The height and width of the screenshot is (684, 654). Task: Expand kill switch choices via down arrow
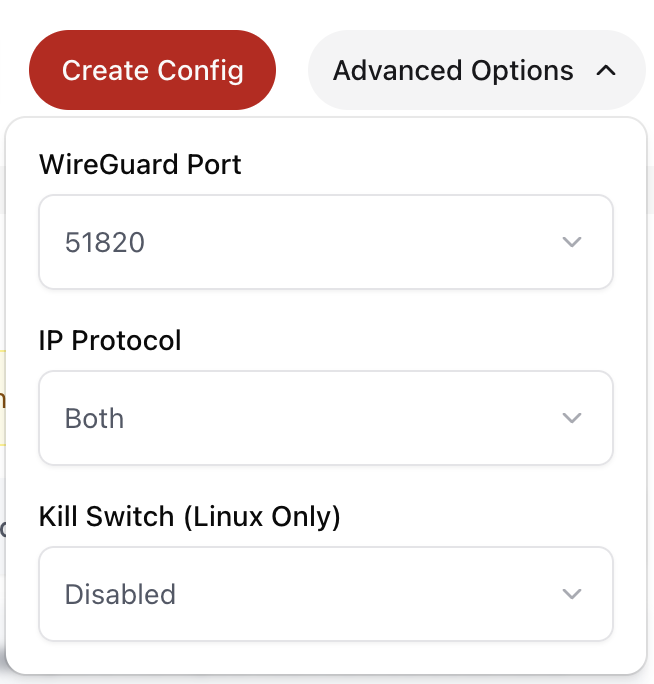click(x=572, y=594)
